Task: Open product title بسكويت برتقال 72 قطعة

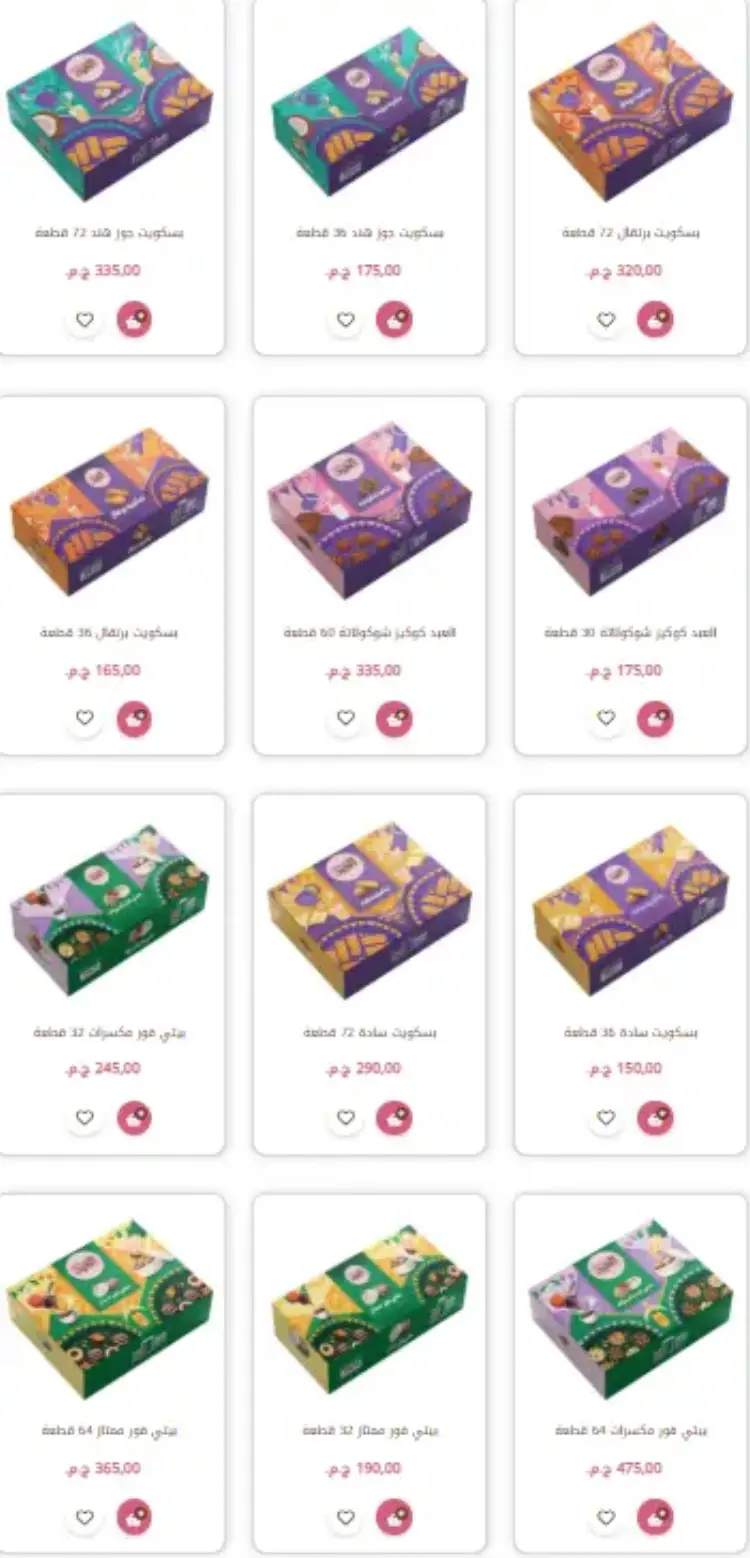Action: [630, 233]
